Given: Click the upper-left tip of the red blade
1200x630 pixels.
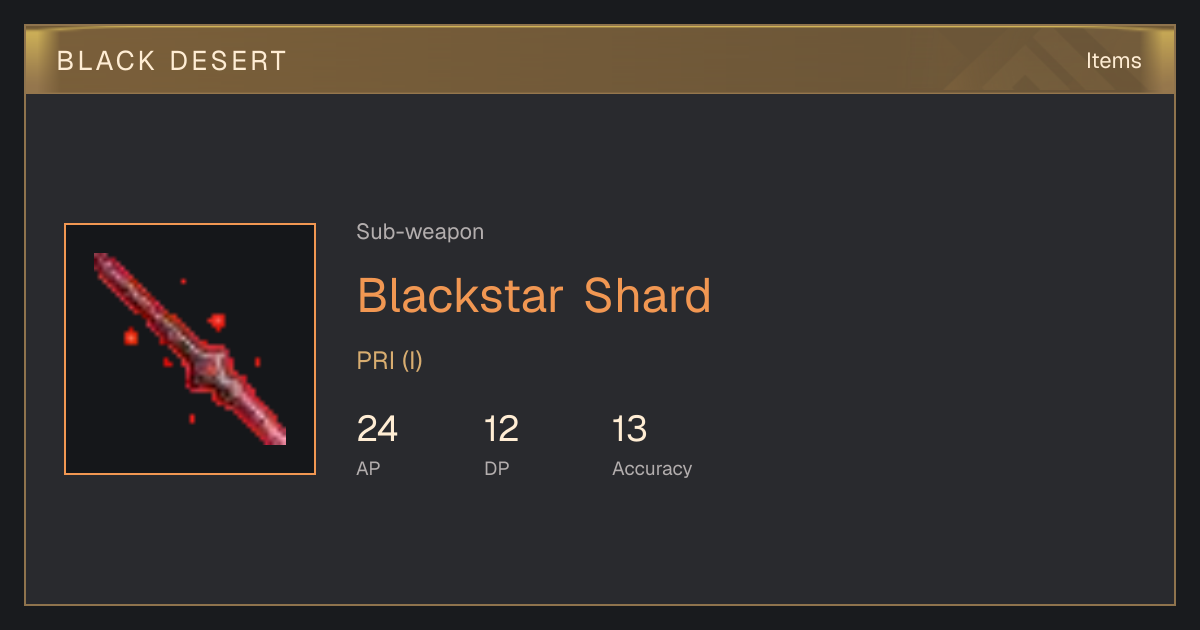Looking at the screenshot, I should coord(101,260).
